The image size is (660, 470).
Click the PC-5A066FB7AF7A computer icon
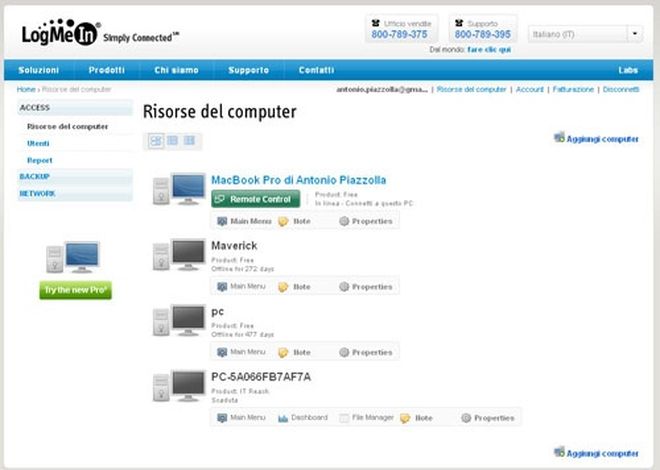179,386
